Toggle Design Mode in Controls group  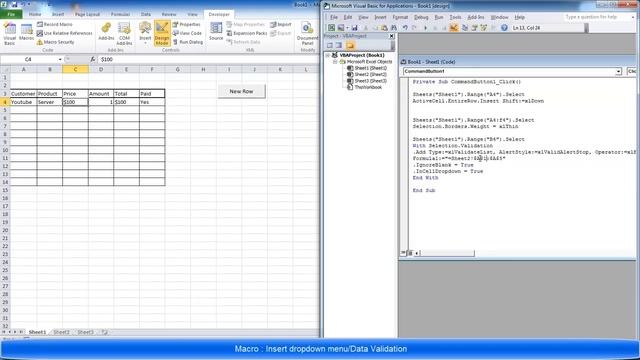pyautogui.click(x=162, y=33)
